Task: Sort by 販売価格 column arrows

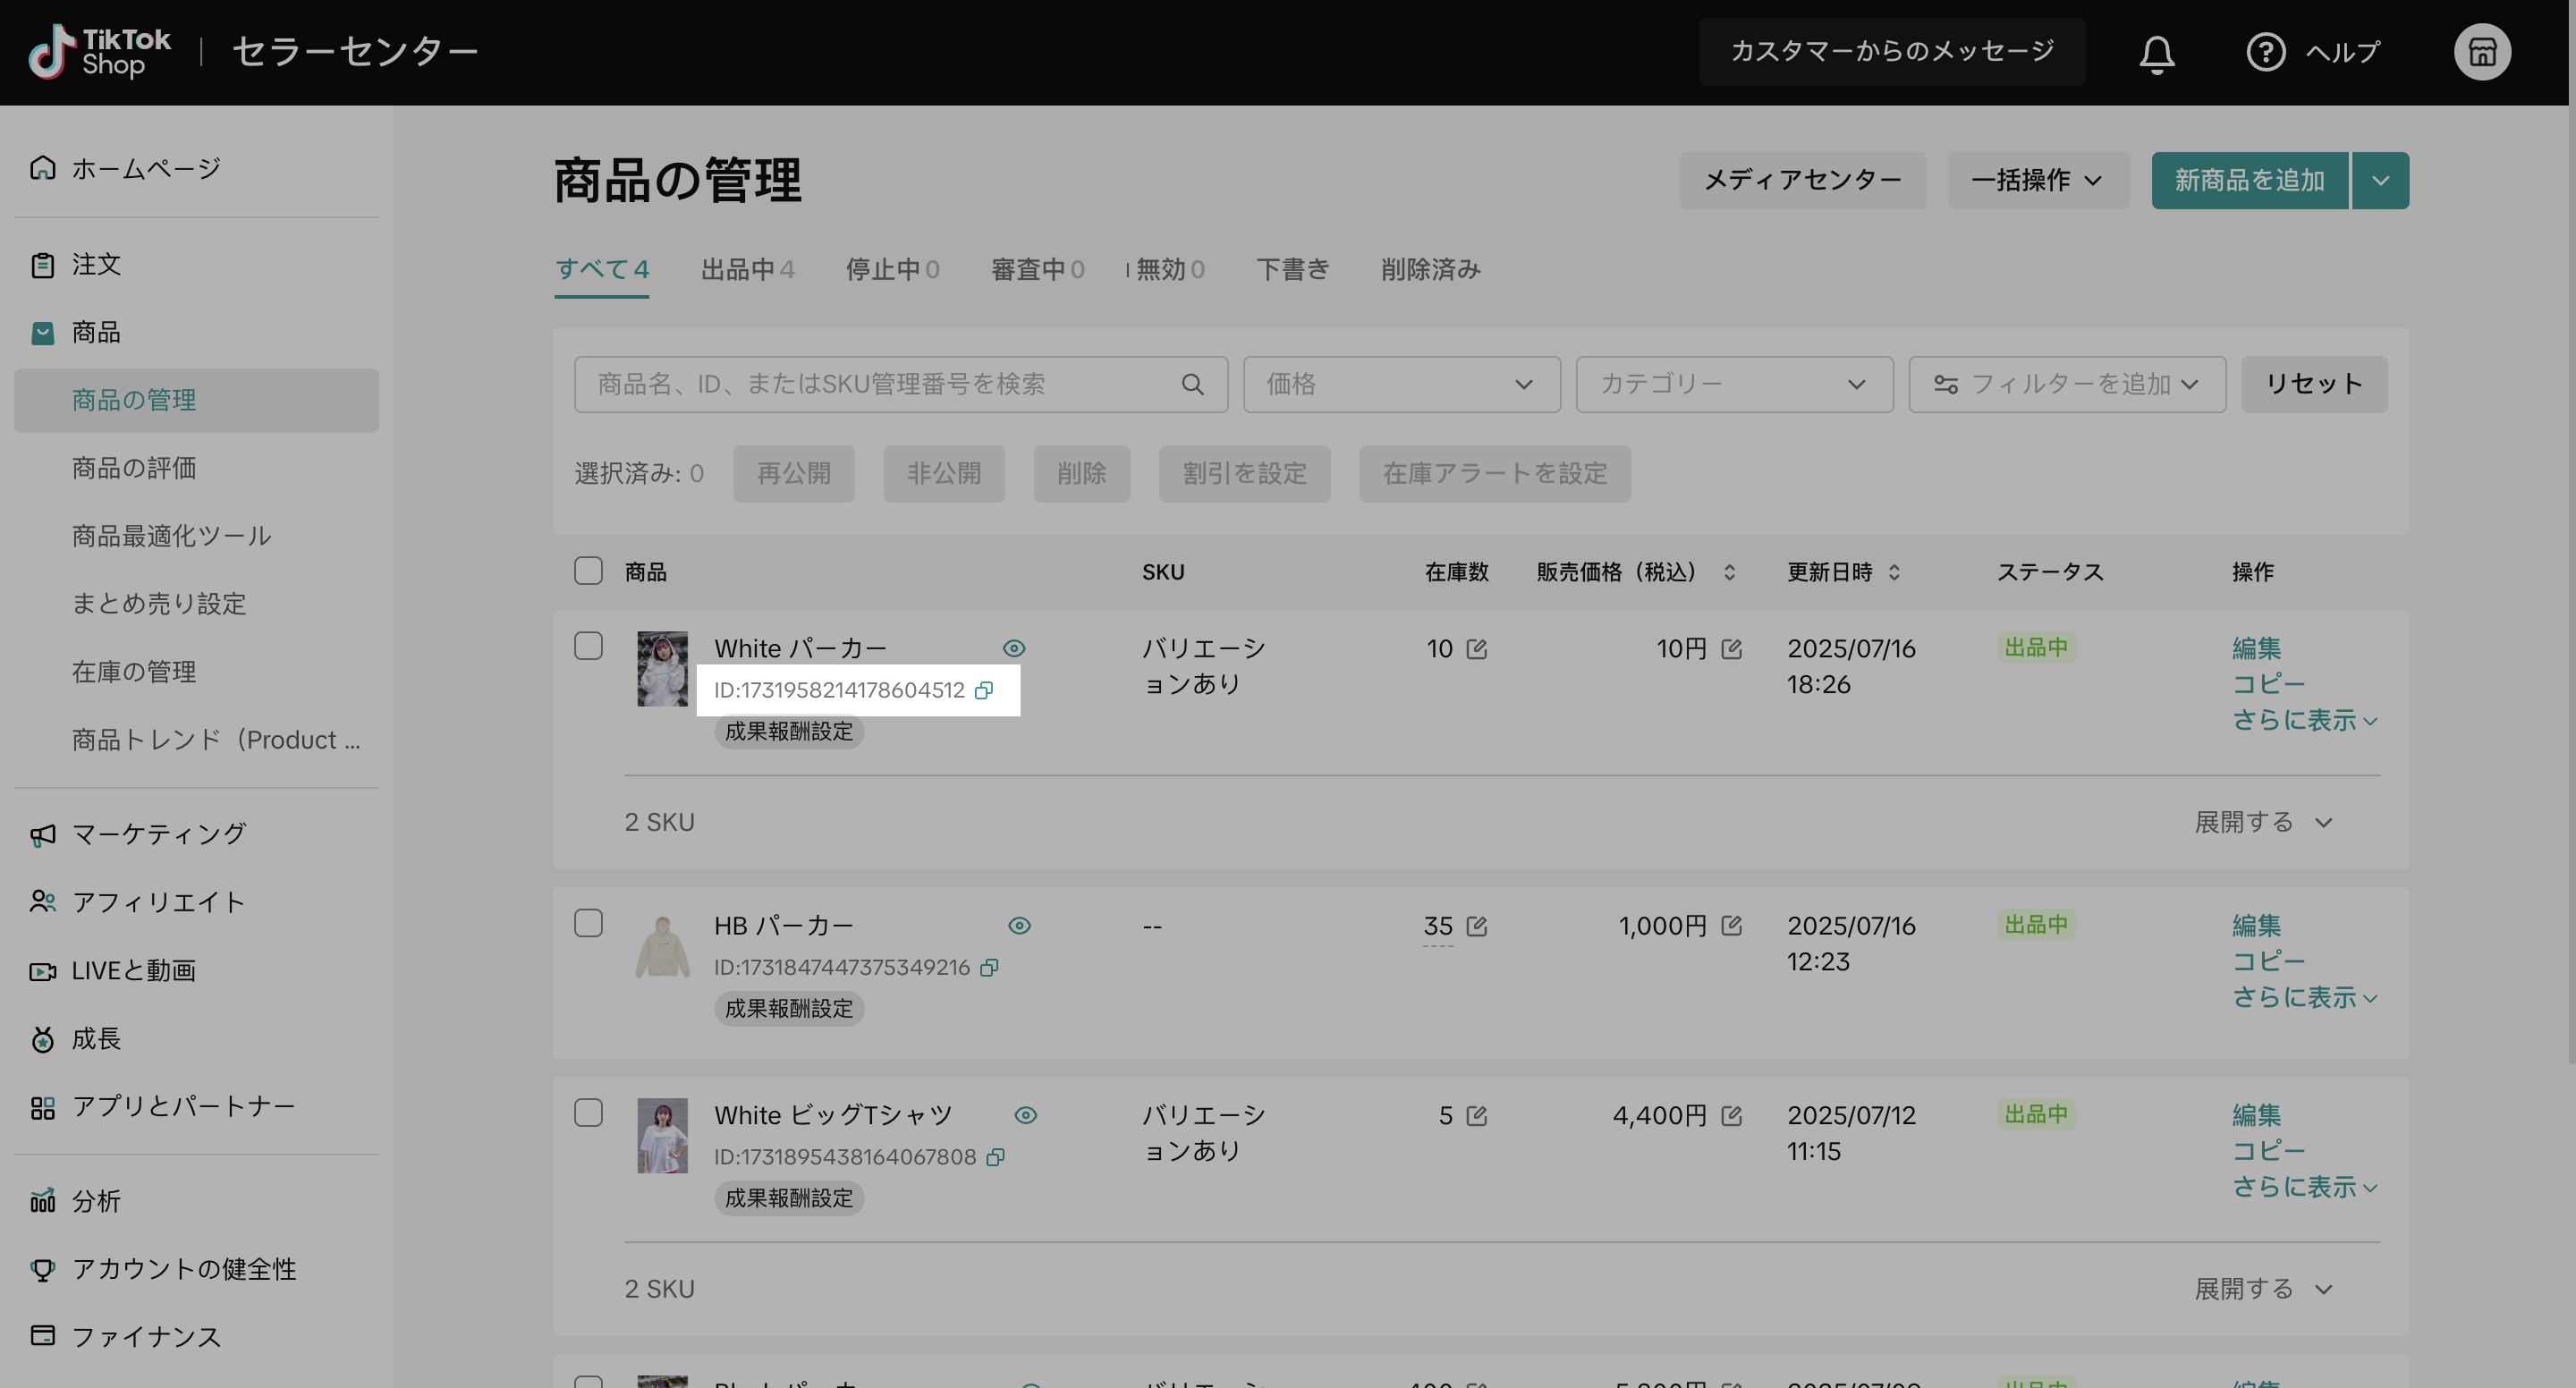Action: click(x=1729, y=572)
